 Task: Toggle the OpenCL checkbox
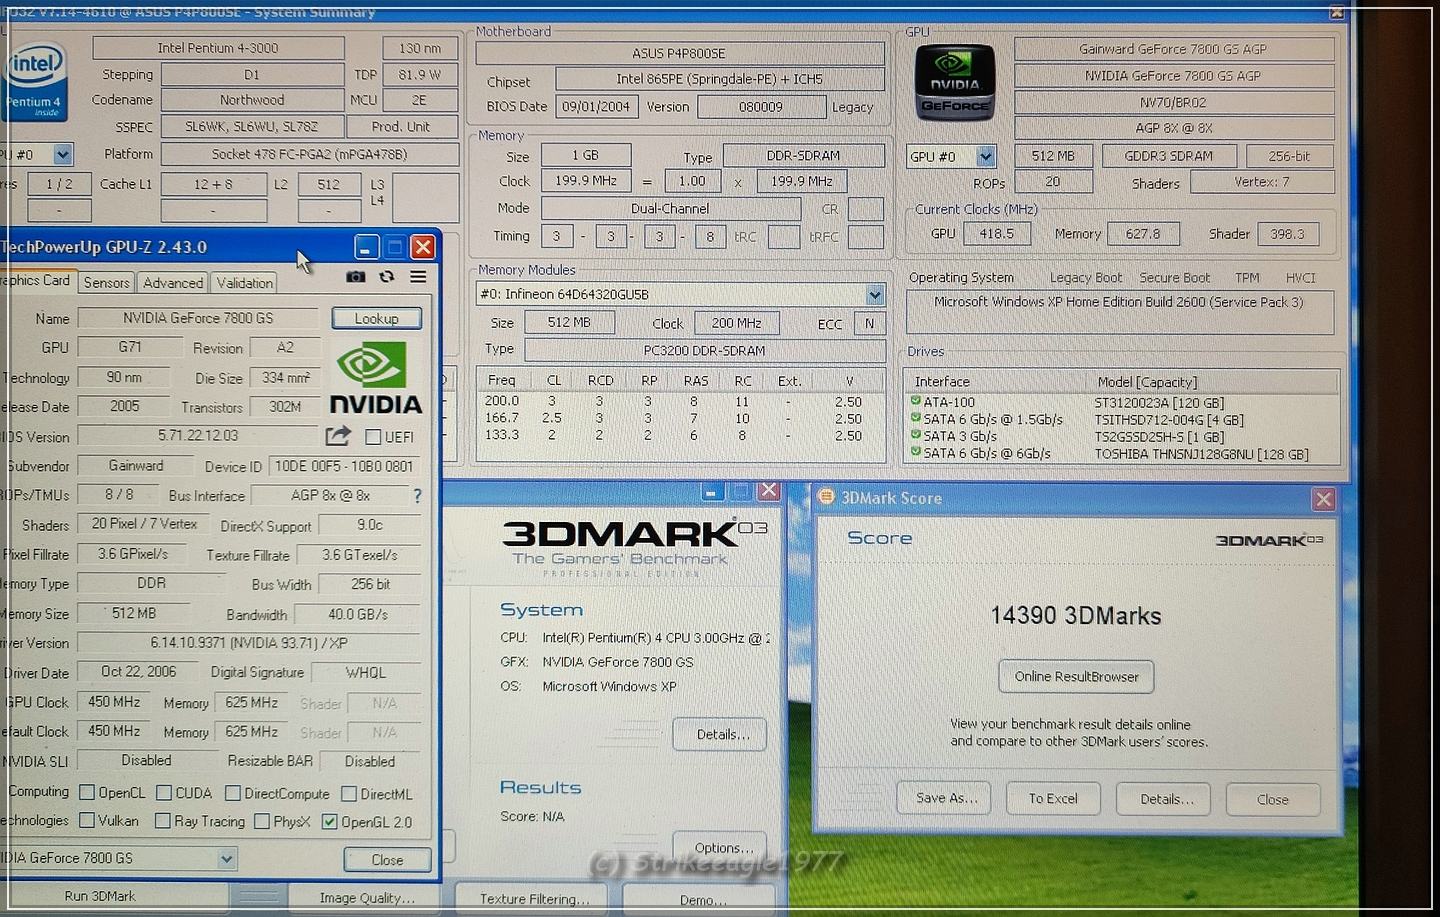point(87,793)
